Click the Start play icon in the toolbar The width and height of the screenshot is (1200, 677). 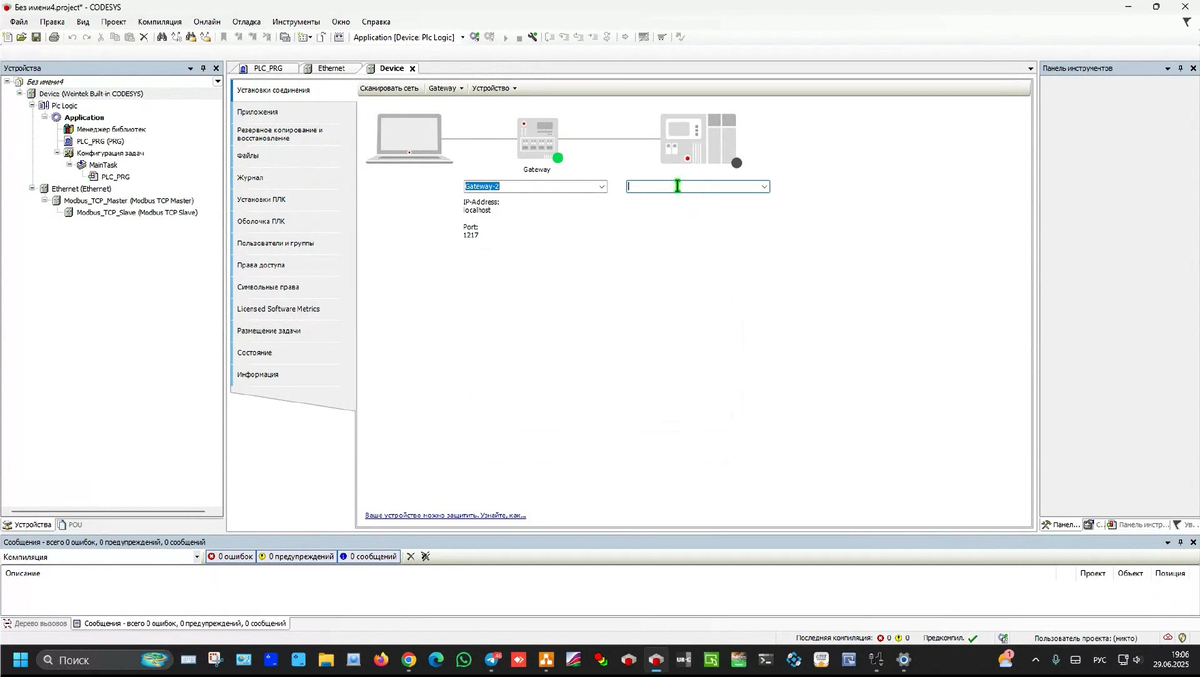(x=505, y=37)
